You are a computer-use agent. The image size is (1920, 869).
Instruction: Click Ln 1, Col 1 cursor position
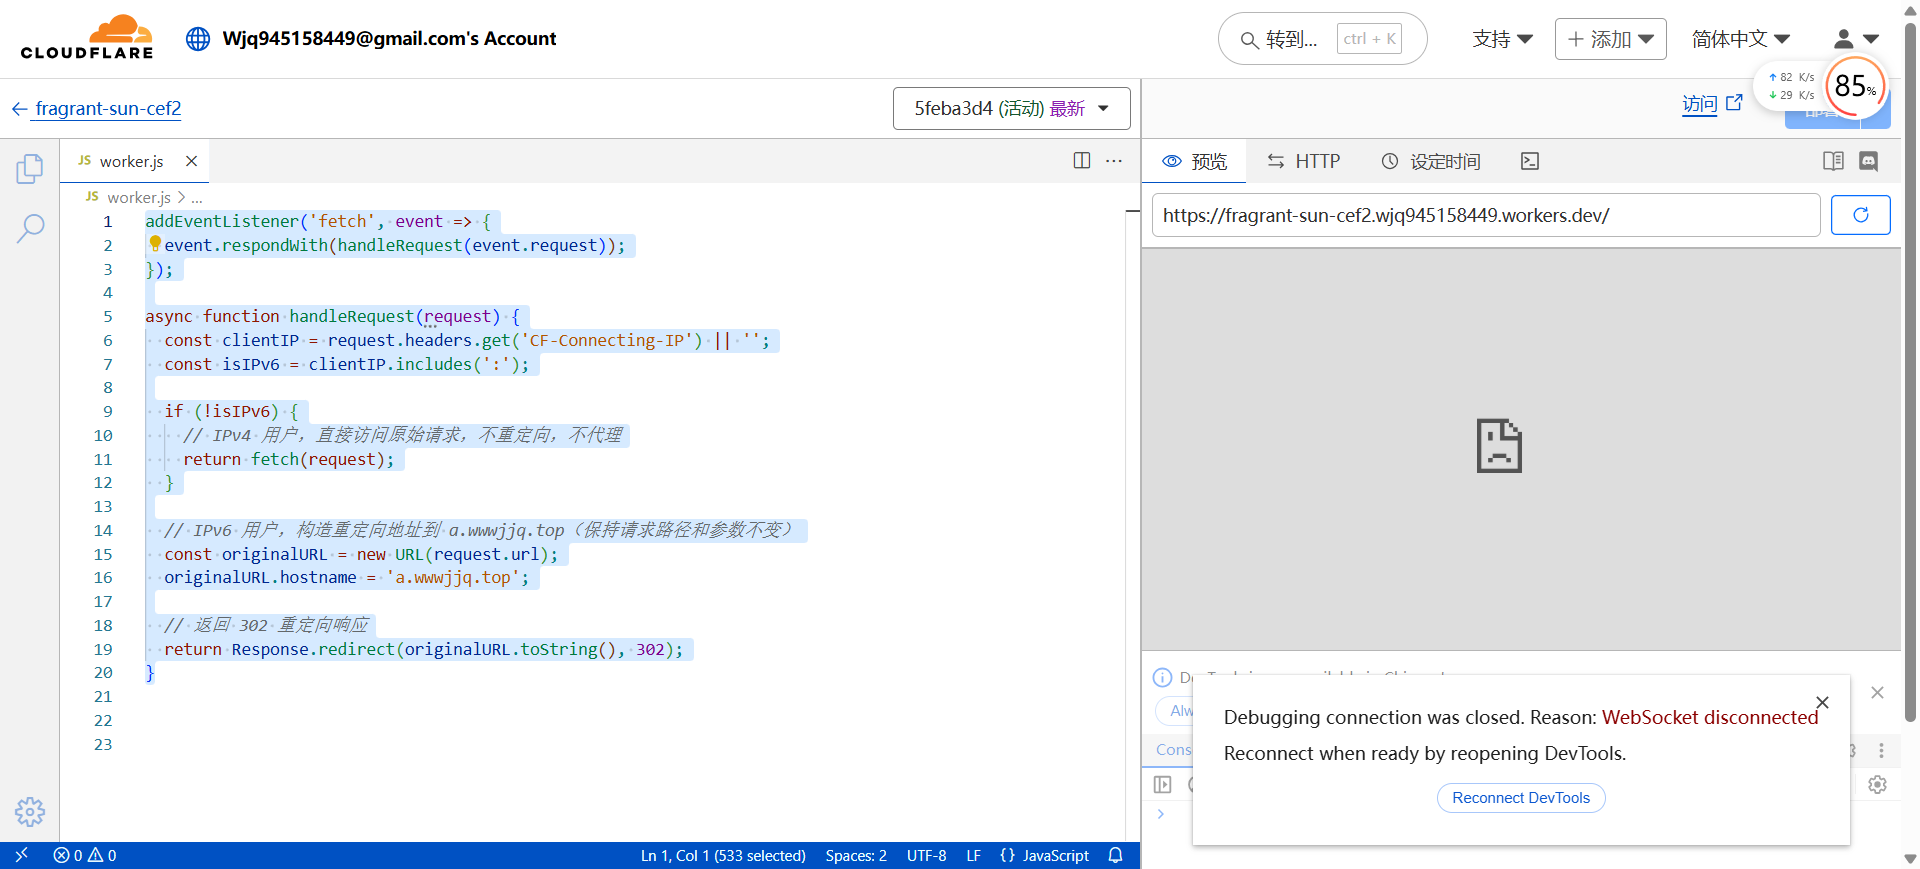[723, 855]
